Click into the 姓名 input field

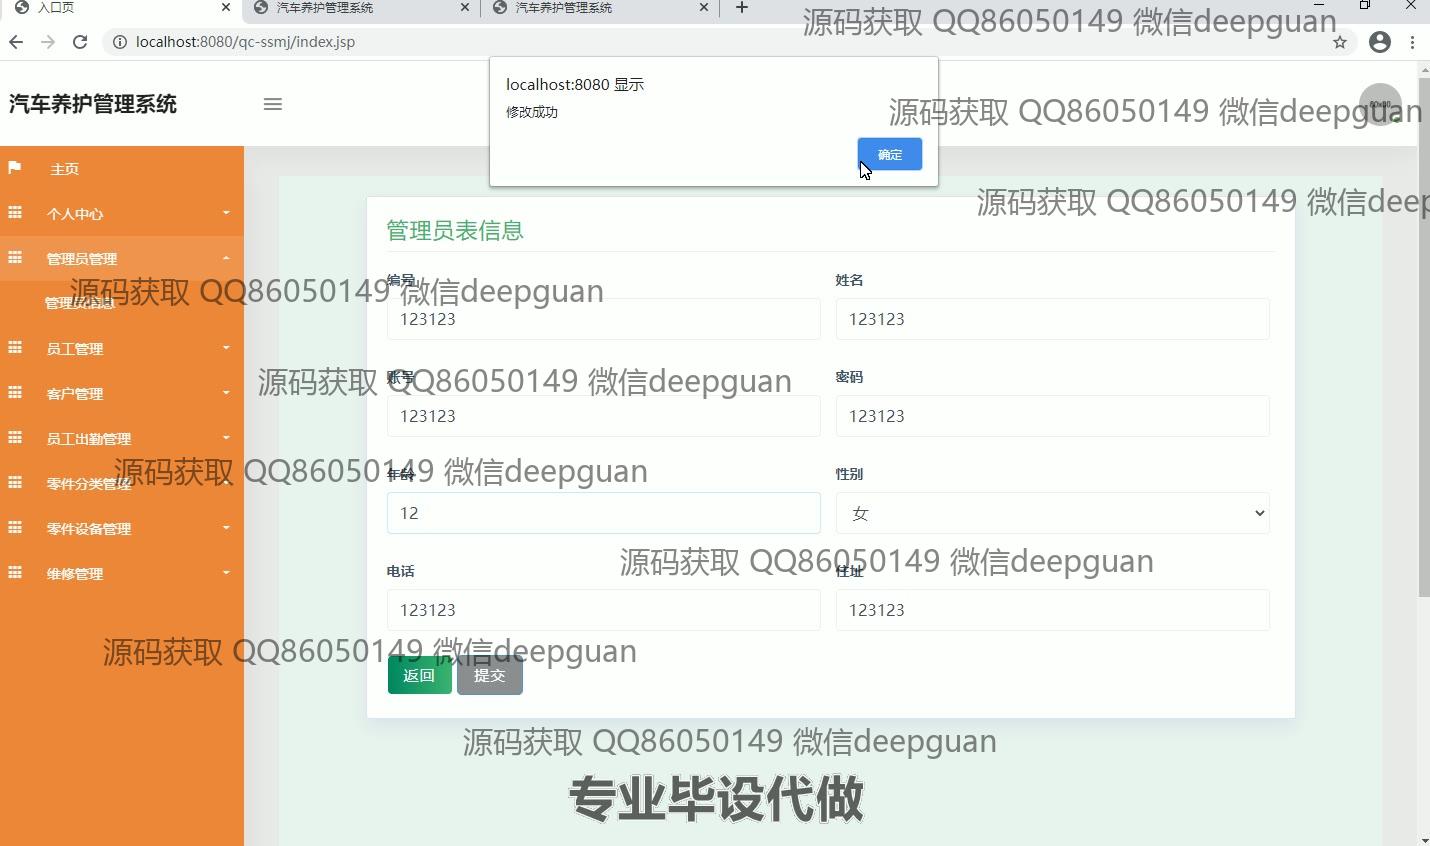(1052, 319)
